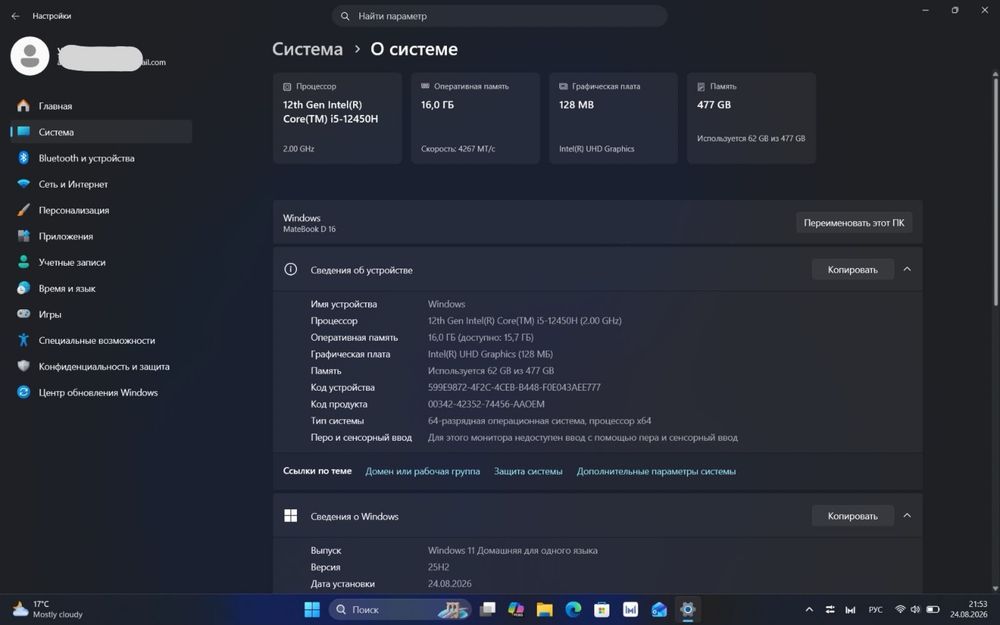This screenshot has height=625, width=1000.
Task: Open the Защита системы link
Action: click(x=528, y=471)
